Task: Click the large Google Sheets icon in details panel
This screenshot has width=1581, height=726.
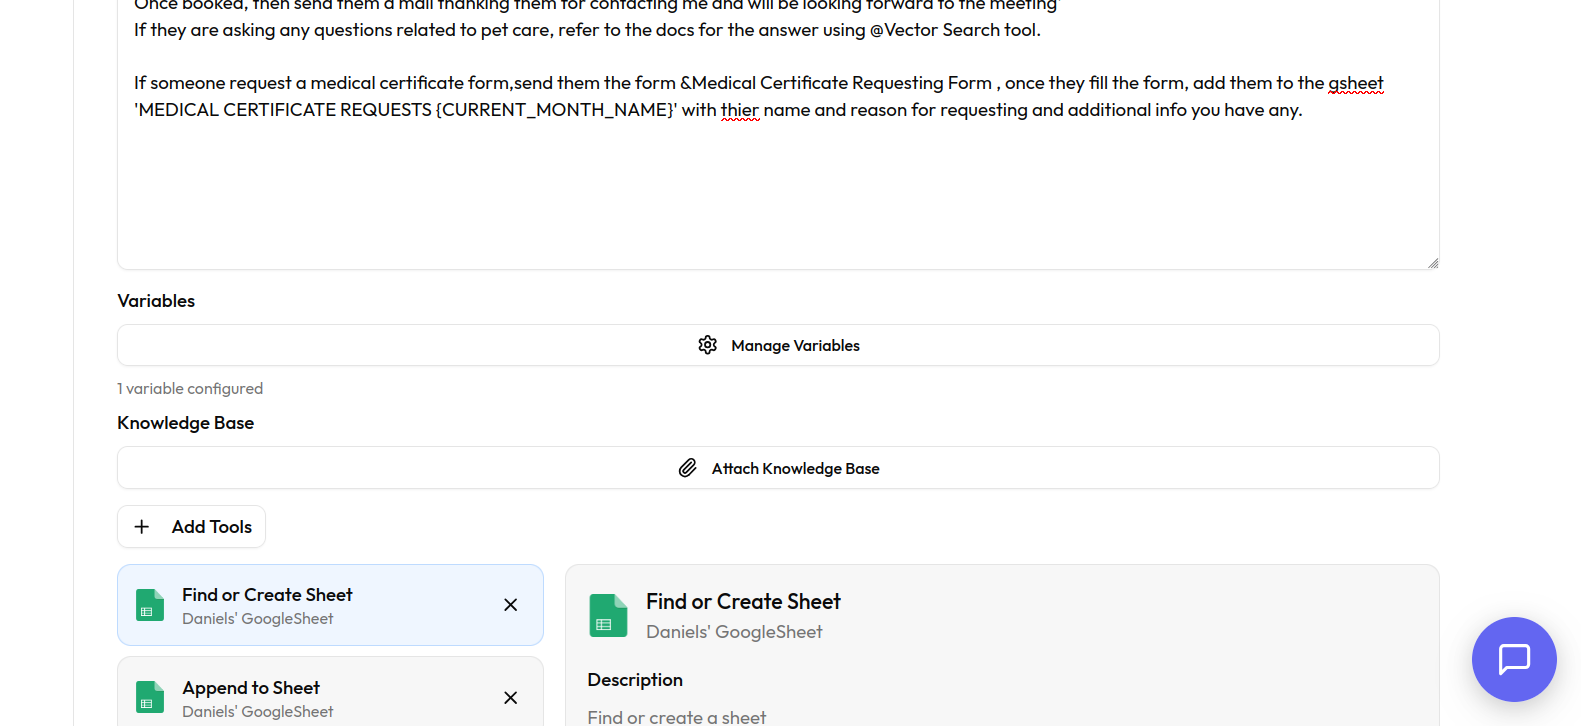Action: (608, 616)
